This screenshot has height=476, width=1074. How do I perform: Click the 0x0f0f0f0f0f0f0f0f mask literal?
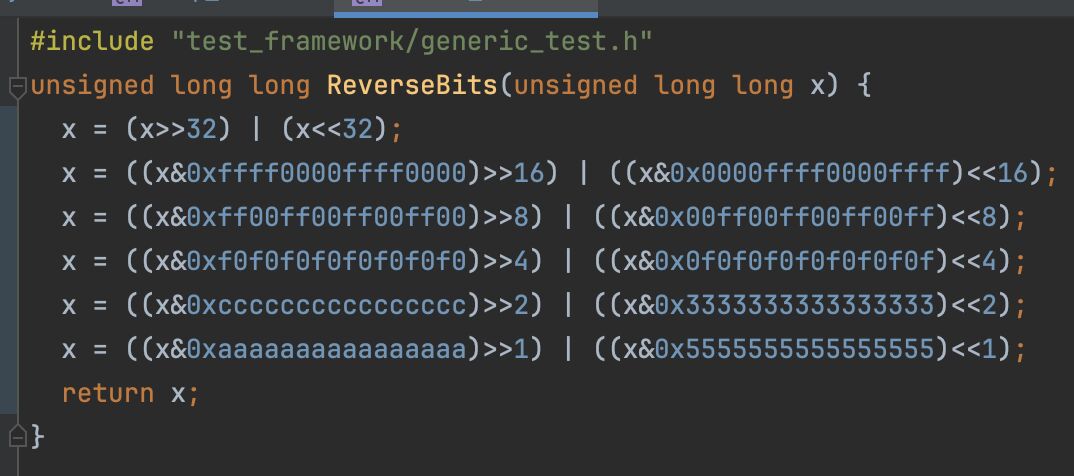pos(795,261)
